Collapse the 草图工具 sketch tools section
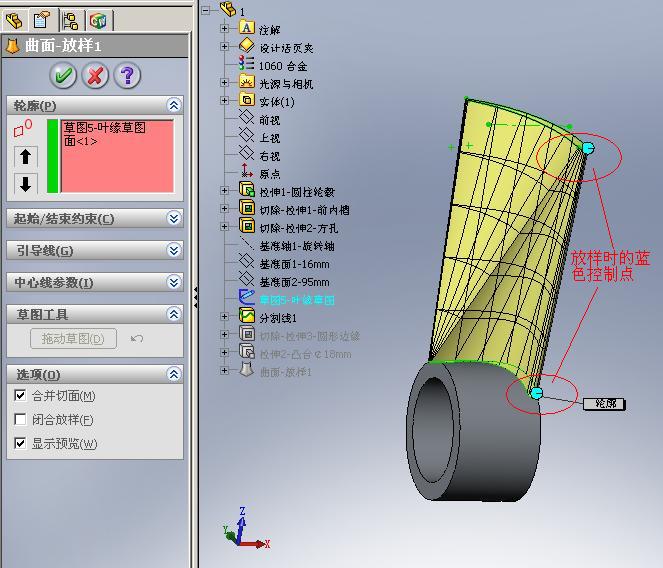This screenshot has height=568, width=663. (x=174, y=314)
